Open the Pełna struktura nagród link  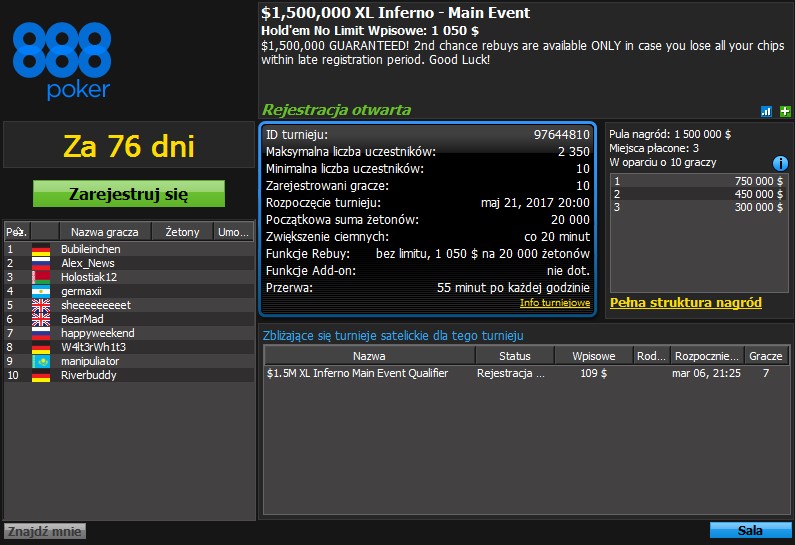[x=685, y=302]
